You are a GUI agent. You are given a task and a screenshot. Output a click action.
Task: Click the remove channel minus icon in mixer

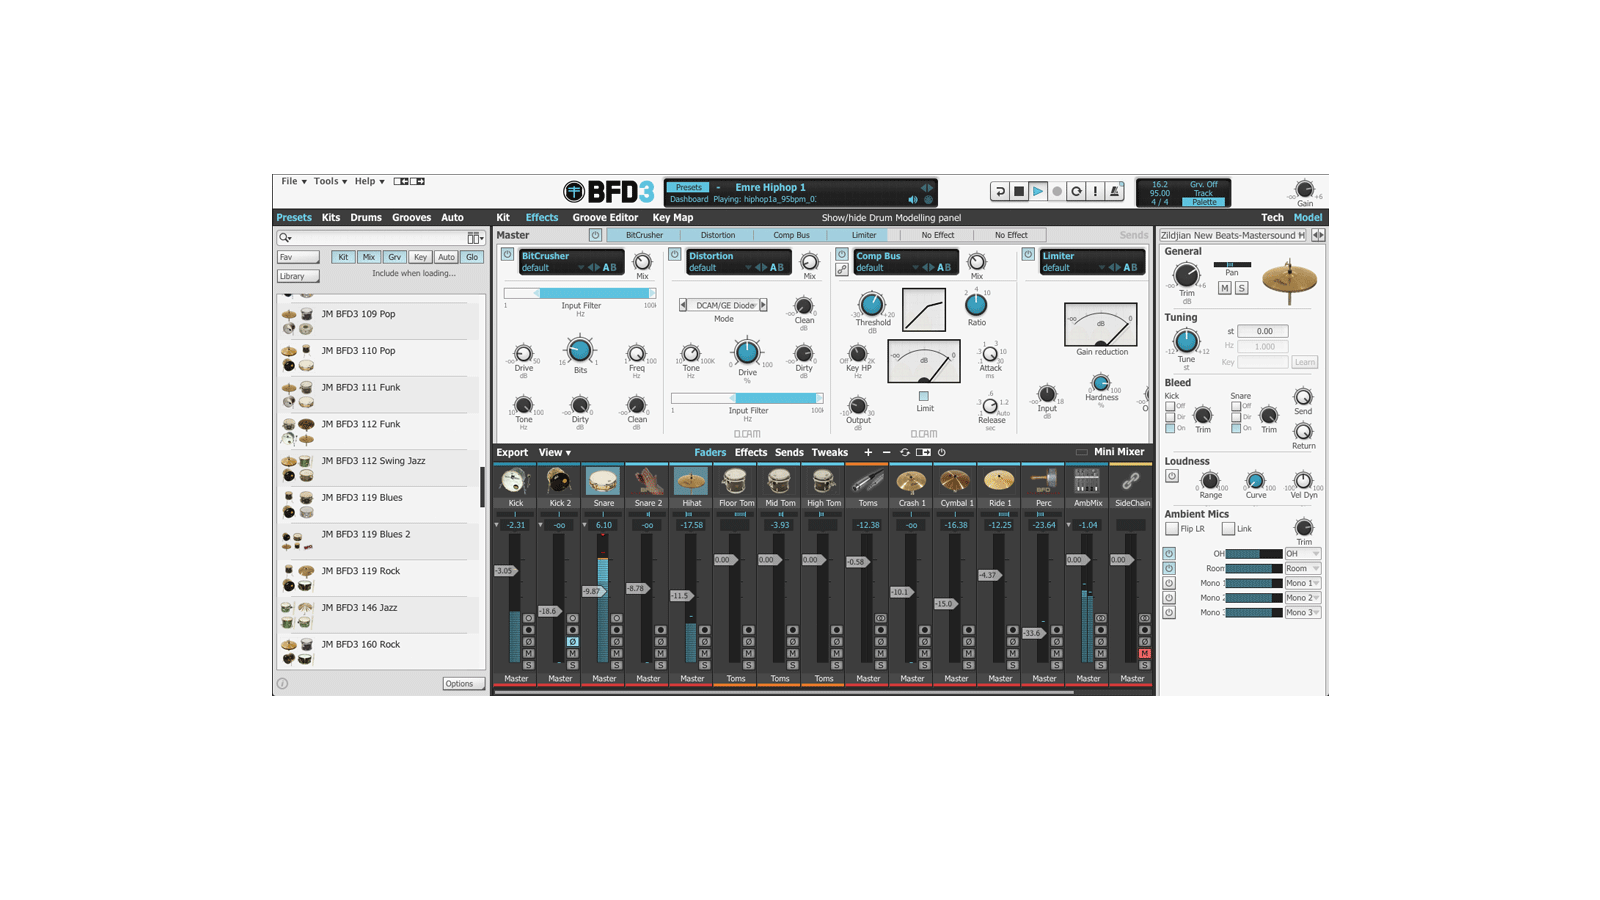[x=886, y=453]
